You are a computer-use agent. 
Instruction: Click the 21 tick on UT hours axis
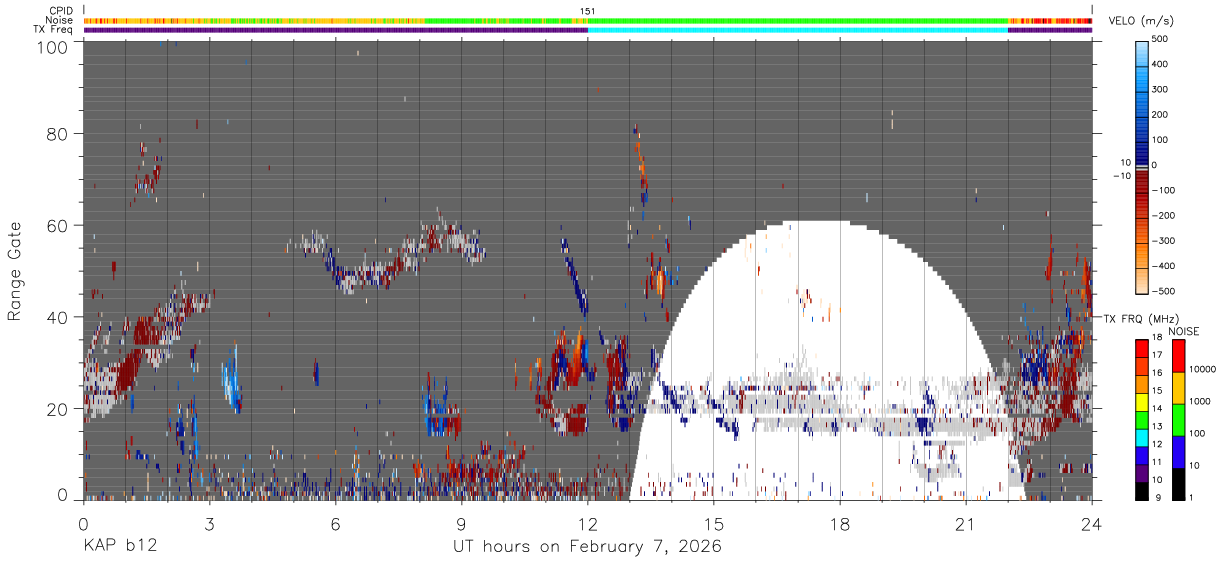966,523
